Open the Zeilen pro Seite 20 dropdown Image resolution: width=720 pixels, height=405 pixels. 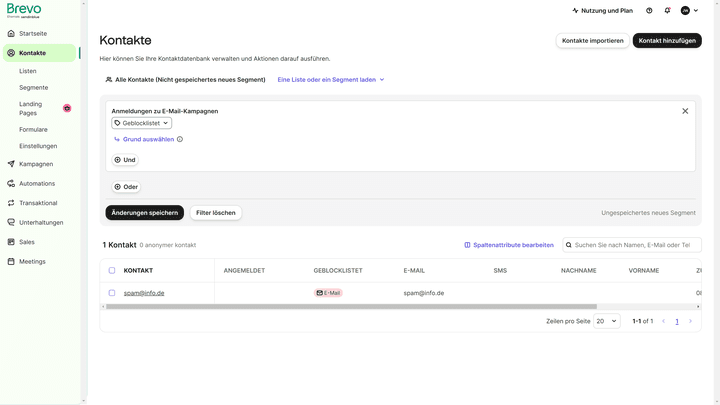tap(607, 321)
